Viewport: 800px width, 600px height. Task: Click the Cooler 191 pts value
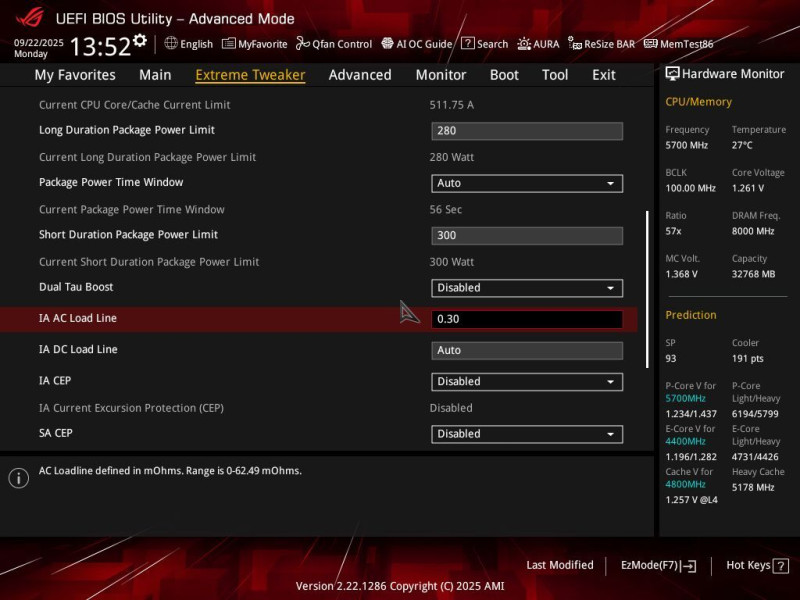(747, 358)
